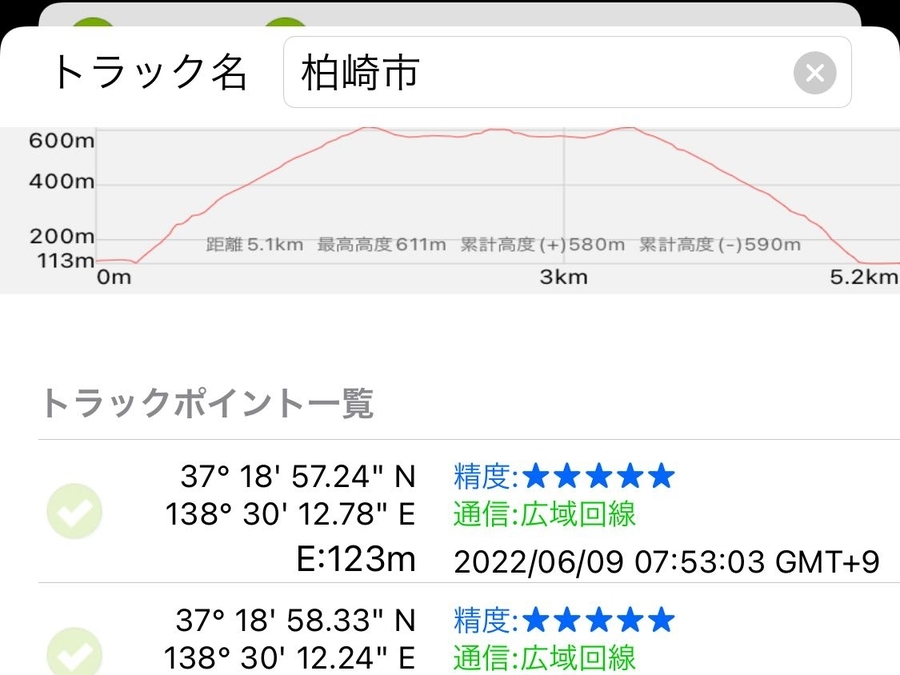Clear the track name field
The width and height of the screenshot is (900, 675).
pyautogui.click(x=814, y=73)
